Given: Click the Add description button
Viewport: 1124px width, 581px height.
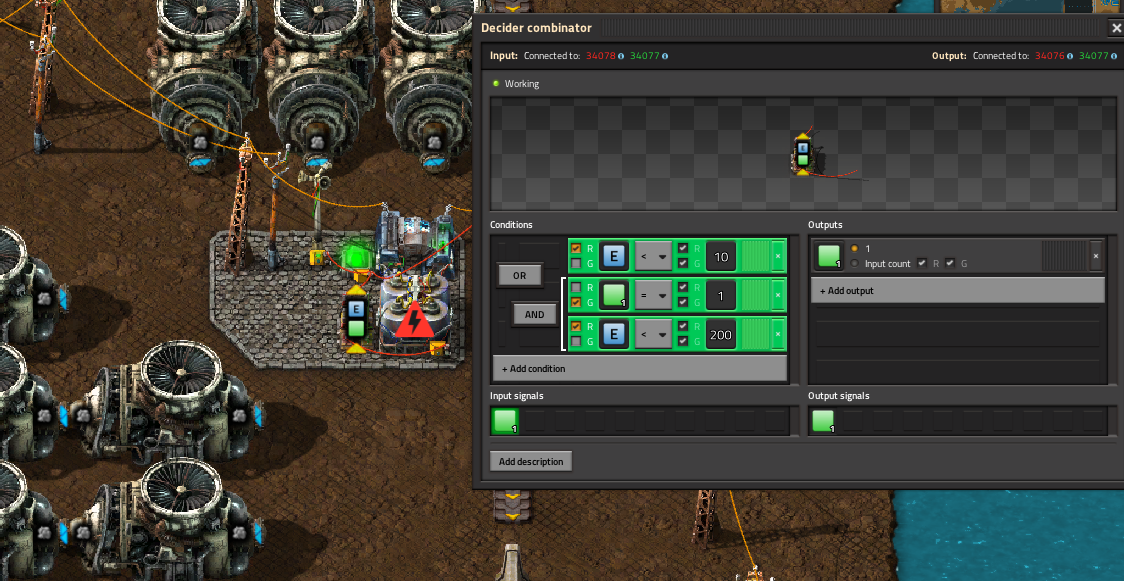Looking at the screenshot, I should point(531,461).
